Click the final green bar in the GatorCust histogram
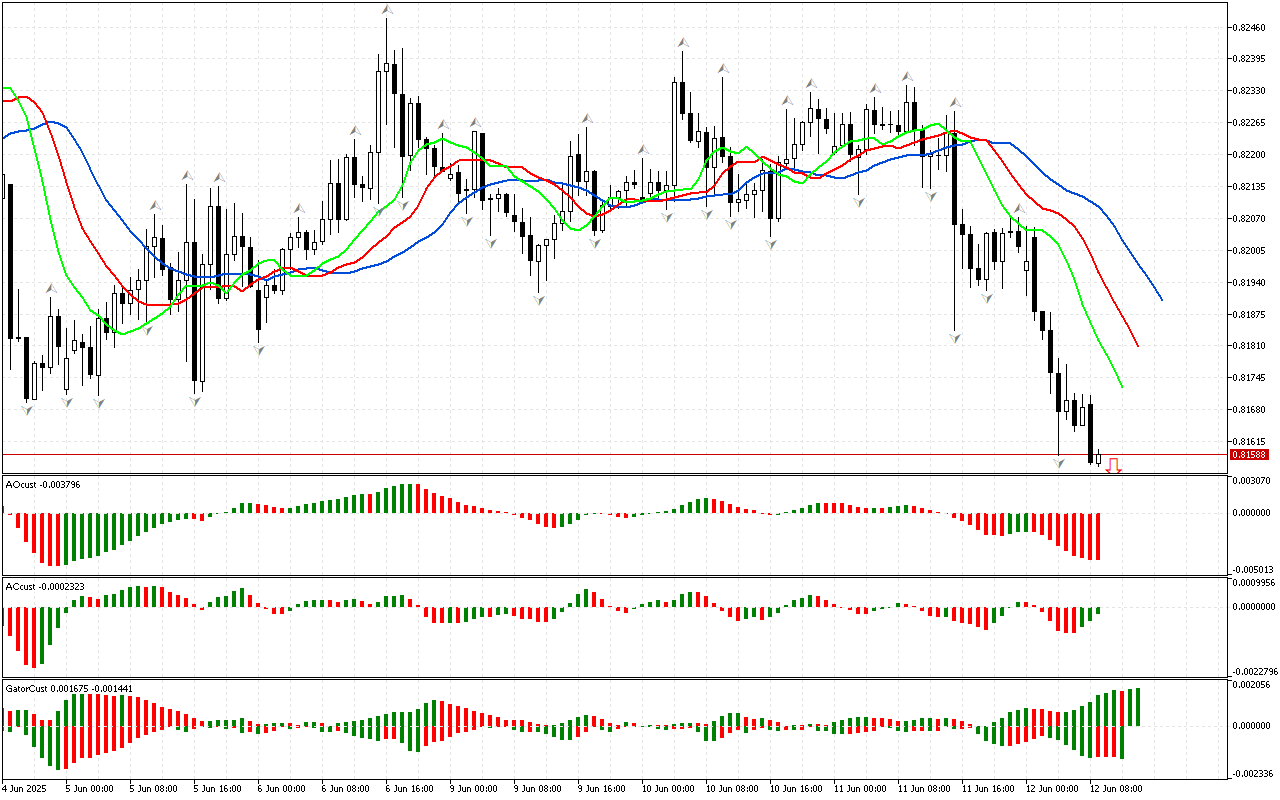The height and width of the screenshot is (800, 1280). (x=1138, y=707)
